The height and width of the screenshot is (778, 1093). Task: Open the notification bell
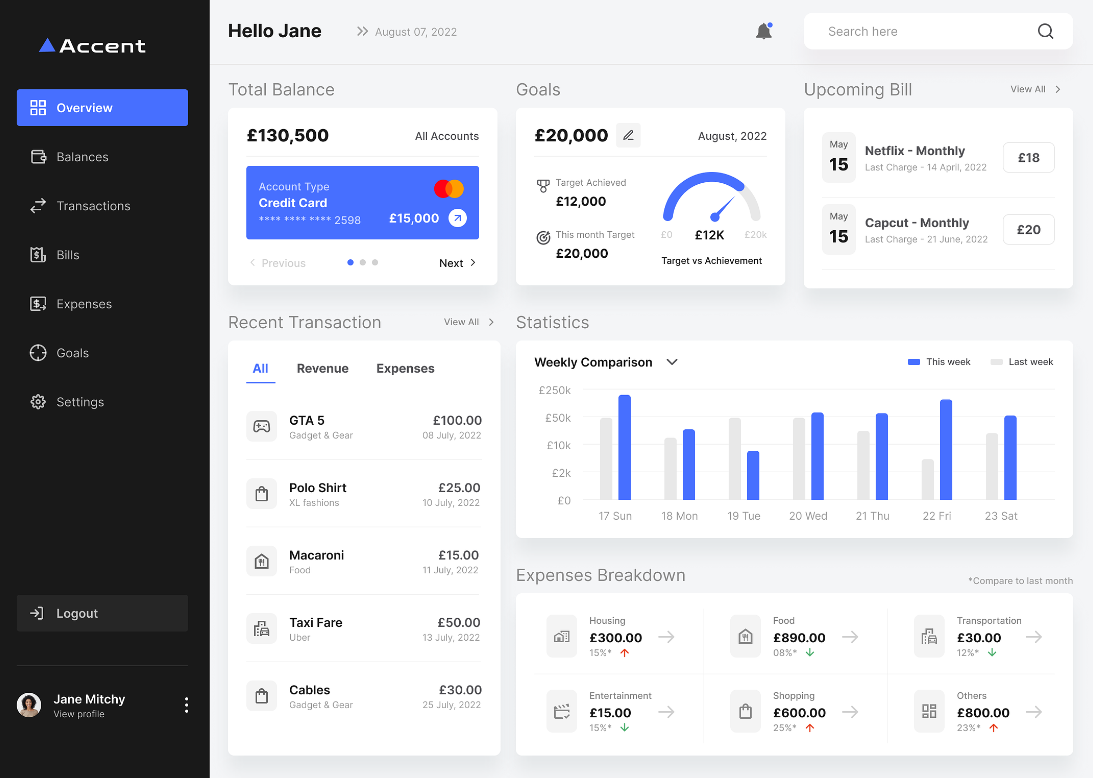764,31
